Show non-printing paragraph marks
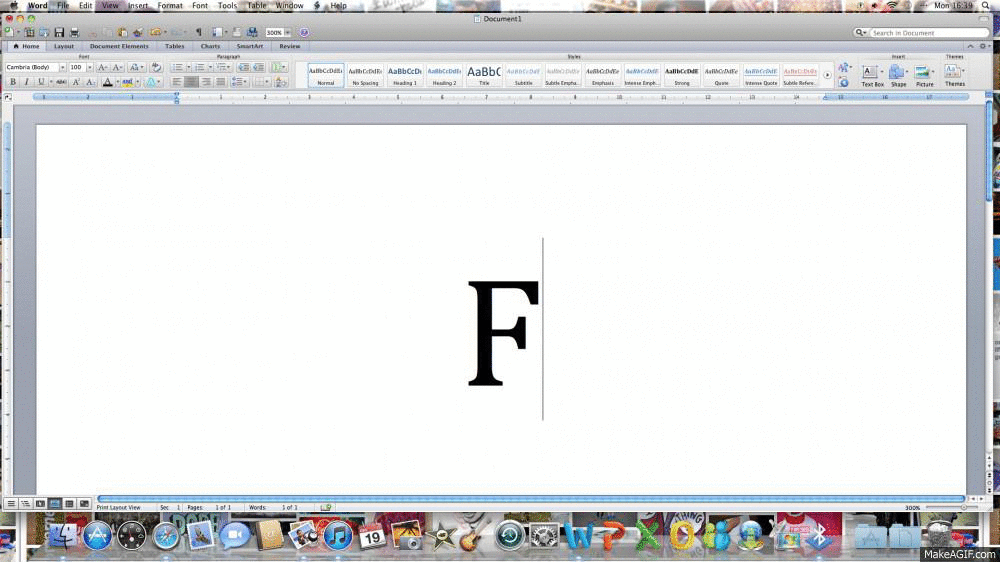Screen dimensions: 1000x562 198,33
